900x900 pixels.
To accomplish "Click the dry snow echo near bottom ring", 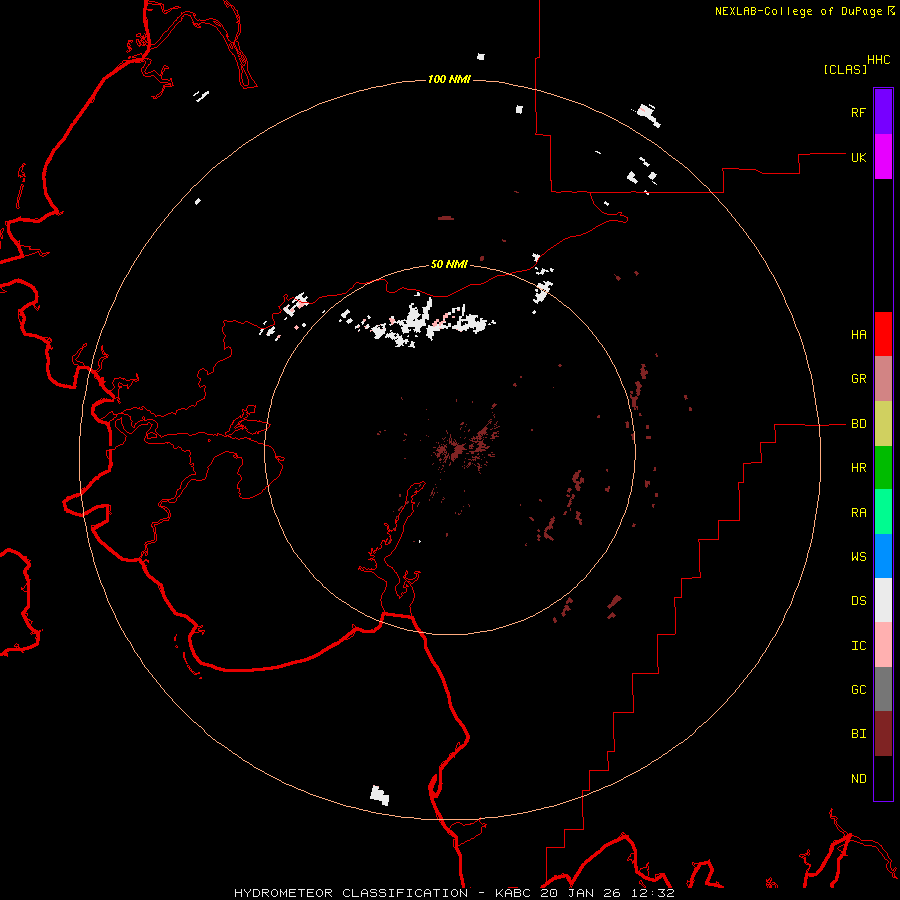I will pos(379,795).
